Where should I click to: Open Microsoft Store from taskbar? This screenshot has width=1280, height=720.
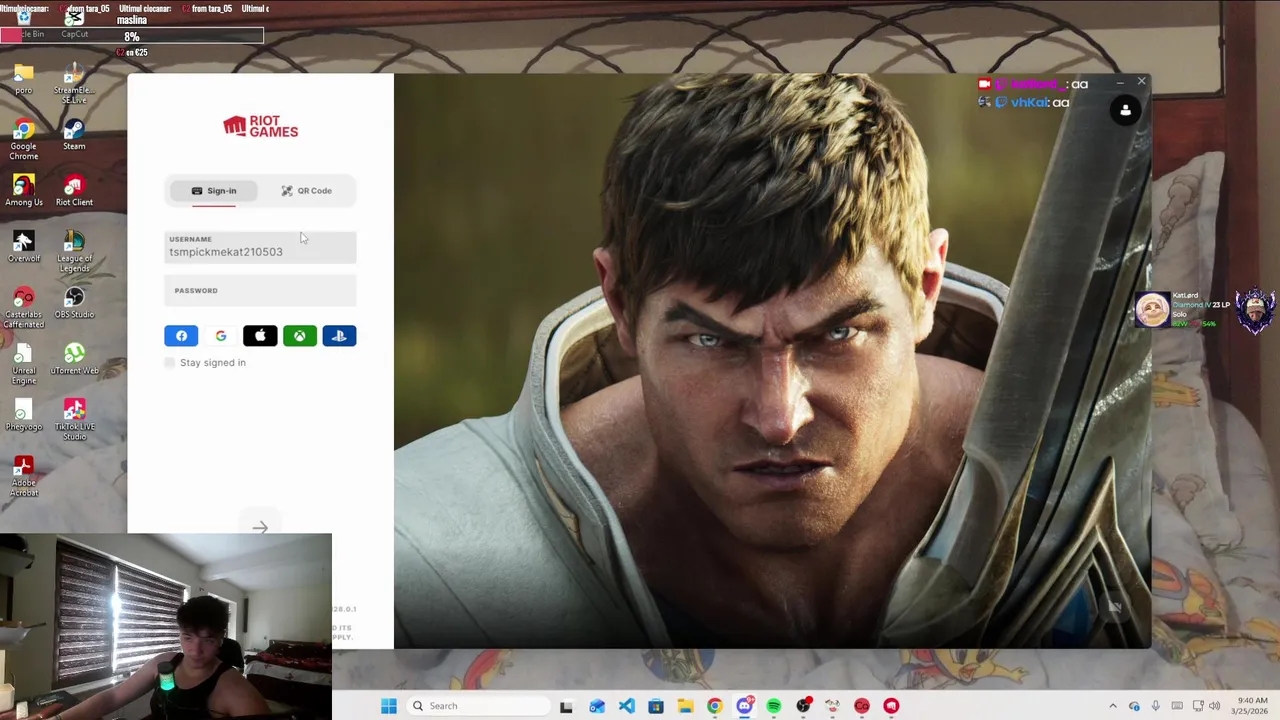click(x=656, y=706)
